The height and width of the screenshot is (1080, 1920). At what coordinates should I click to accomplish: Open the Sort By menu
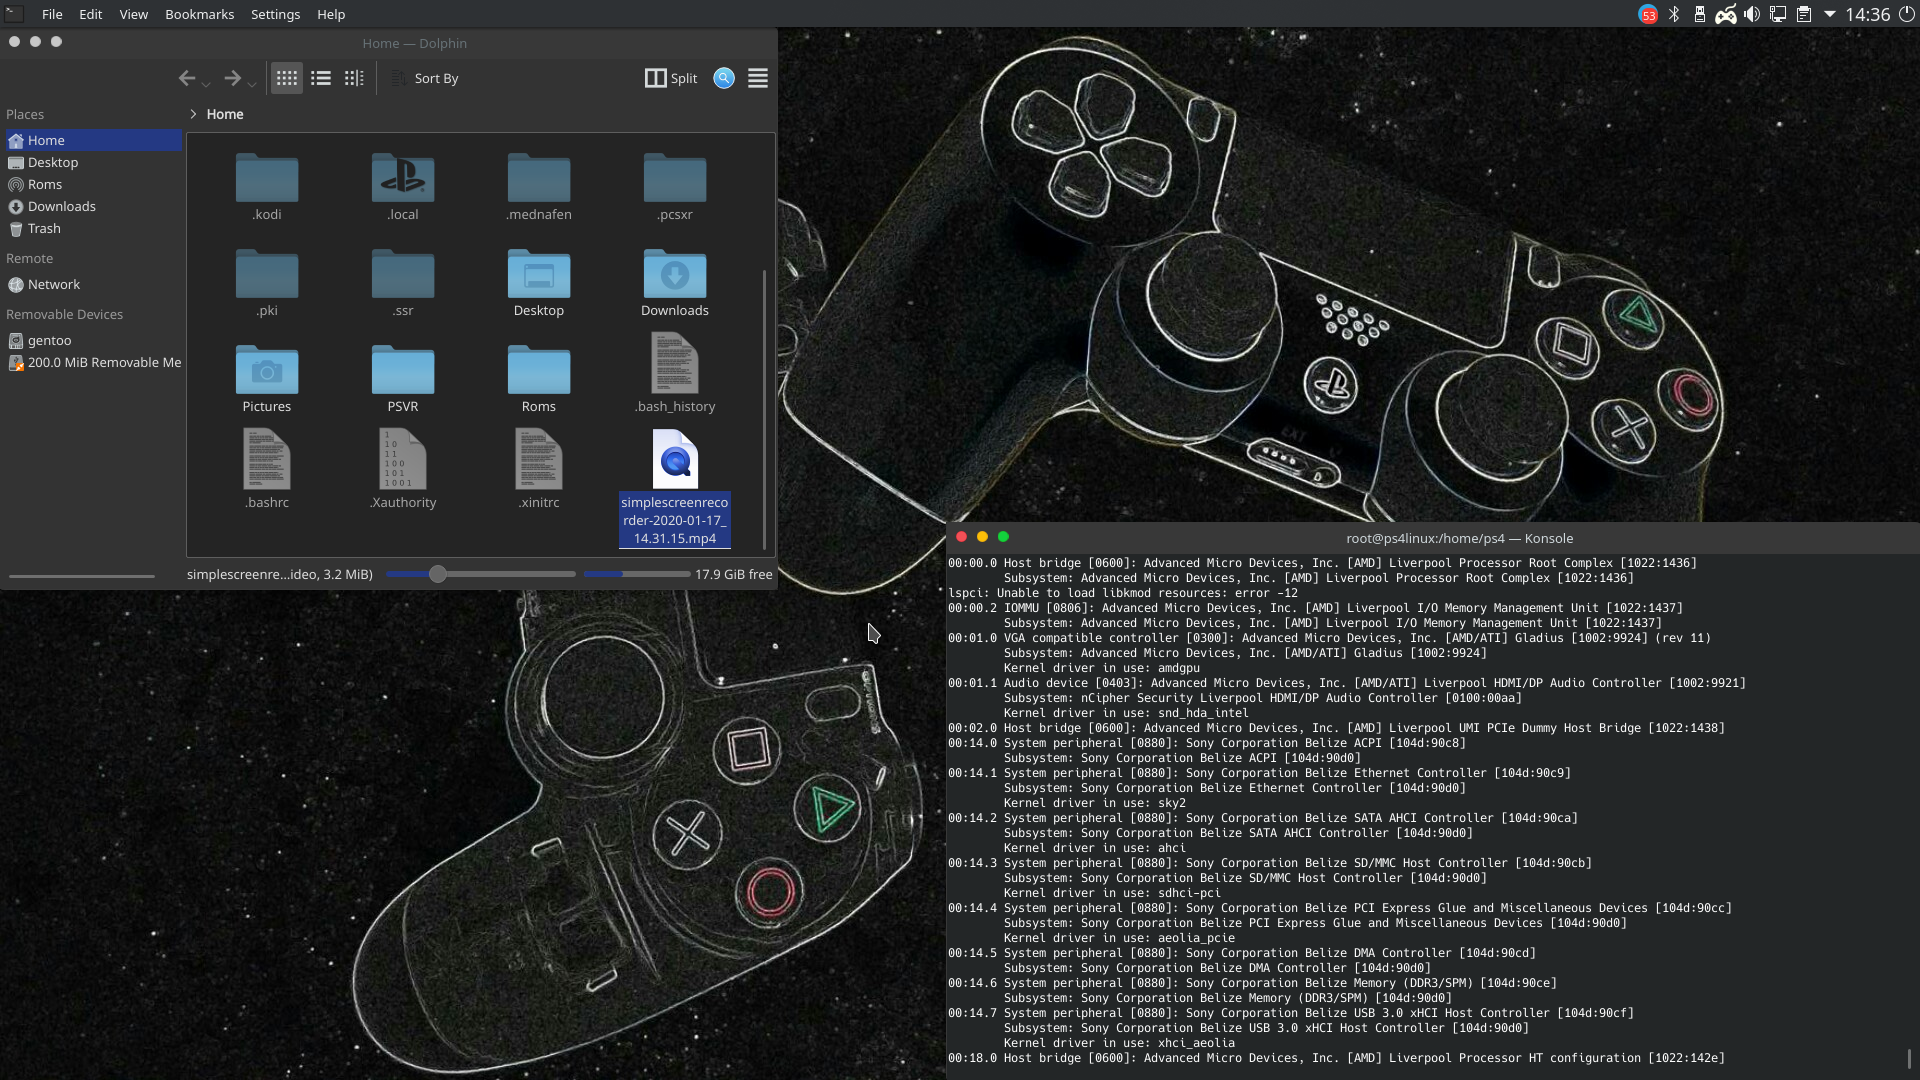point(425,78)
